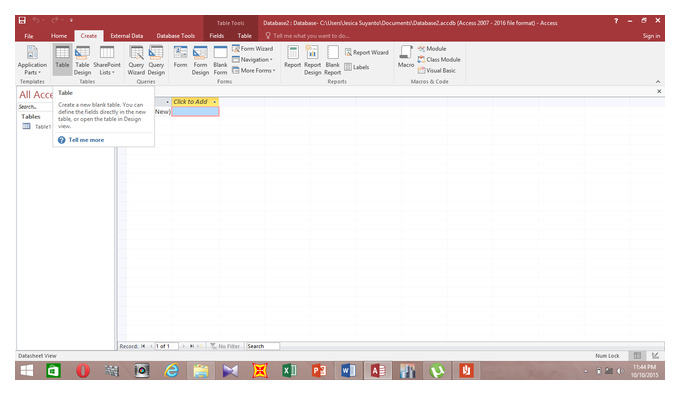Insert a new Module
The image size is (680, 395).
(432, 49)
